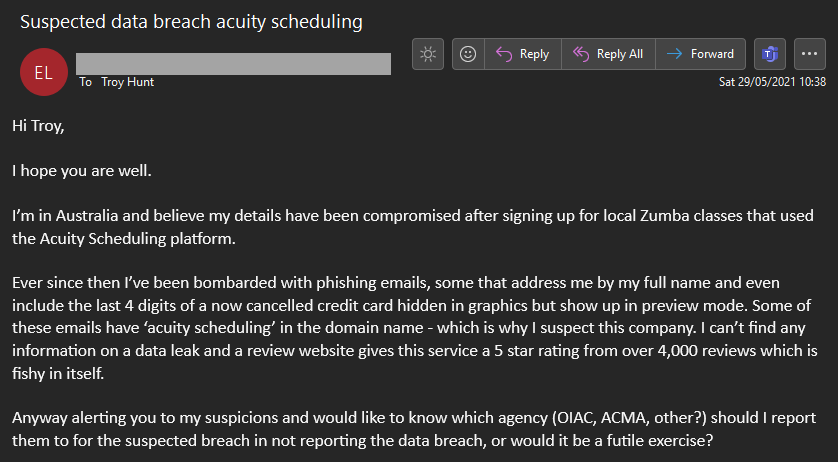Share the email to Microsoft Teams
The image size is (838, 462).
[x=769, y=54]
